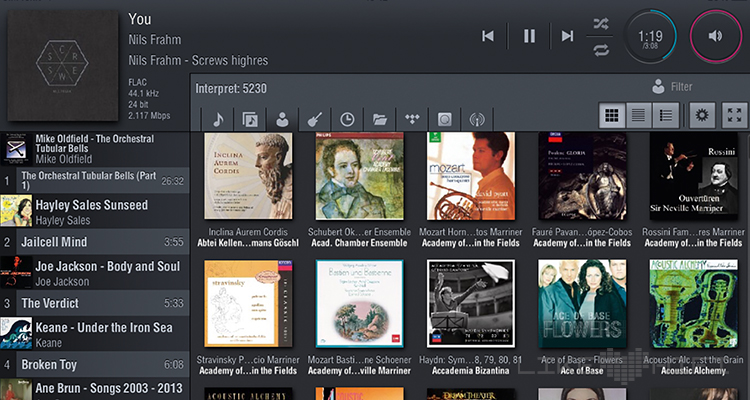Screen dimensions: 750x400
Task: Open the tracks view with note icon
Action: pos(218,119)
